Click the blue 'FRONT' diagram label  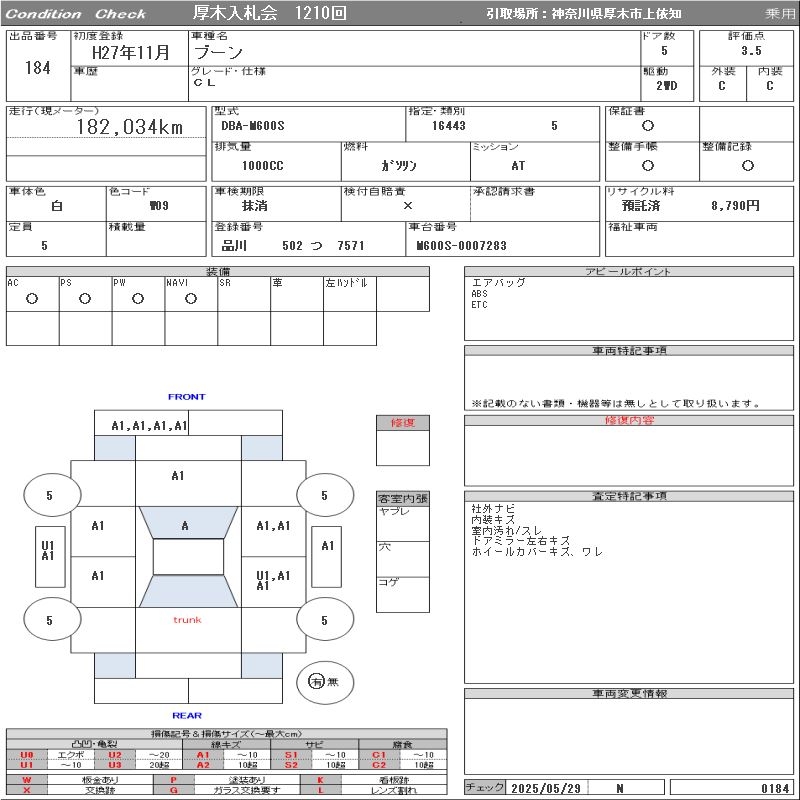point(187,397)
